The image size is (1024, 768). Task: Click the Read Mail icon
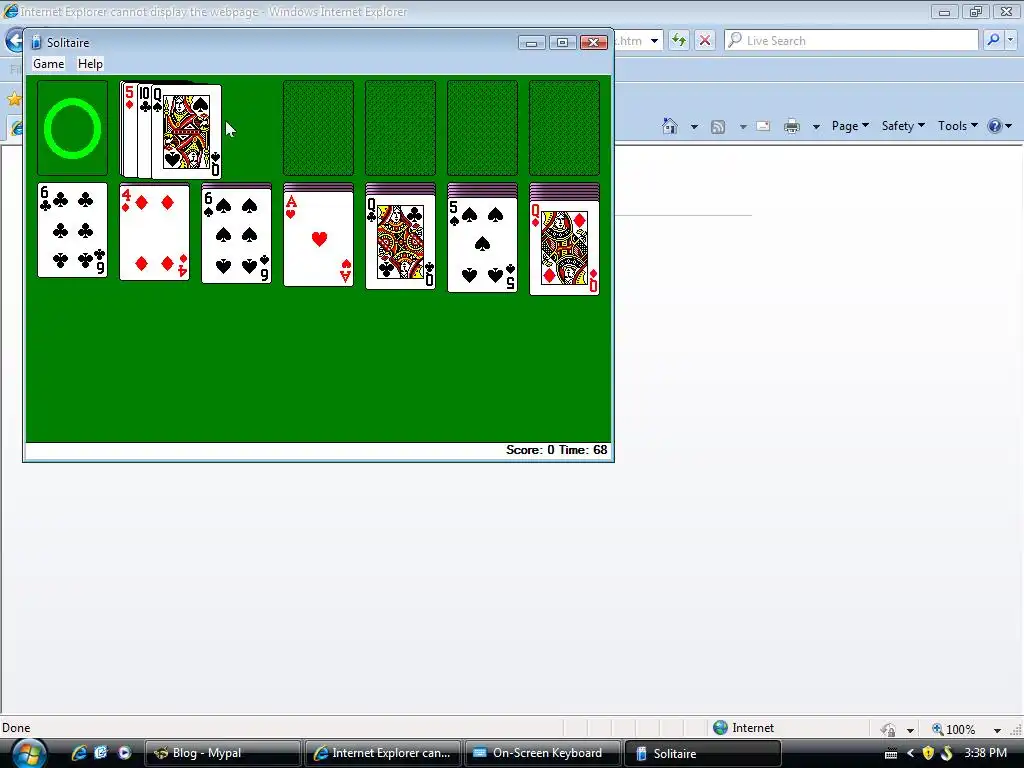click(763, 126)
